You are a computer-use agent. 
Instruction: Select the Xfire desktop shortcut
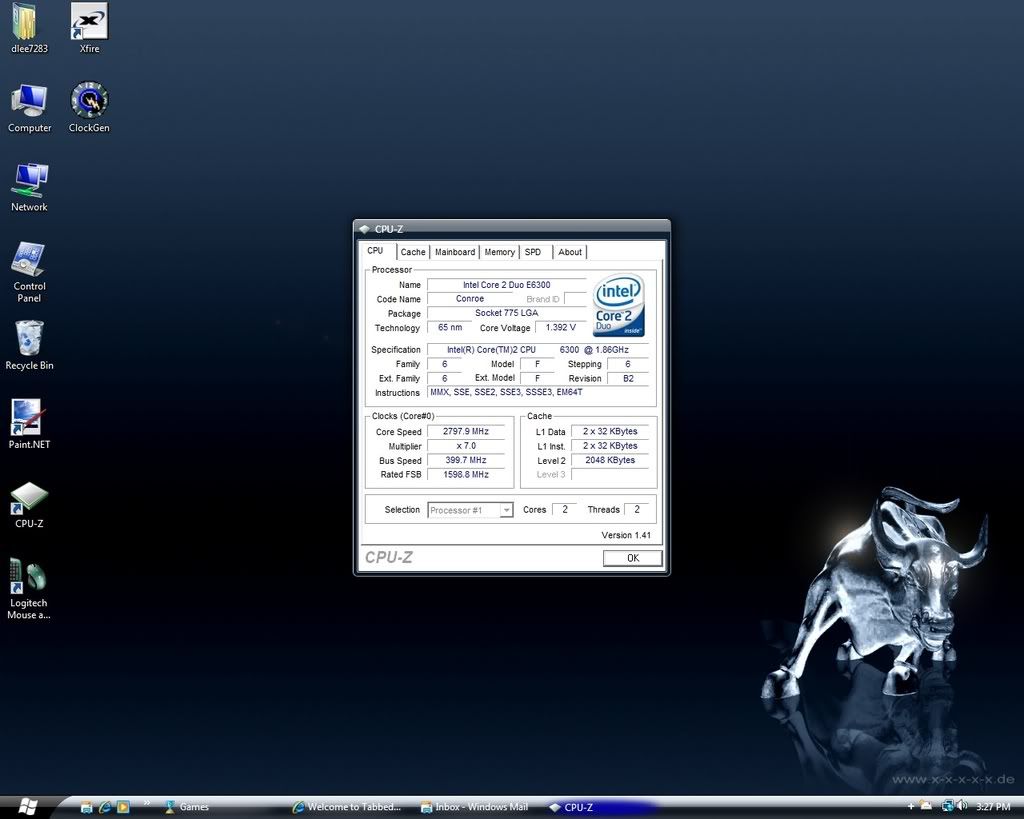pos(89,28)
